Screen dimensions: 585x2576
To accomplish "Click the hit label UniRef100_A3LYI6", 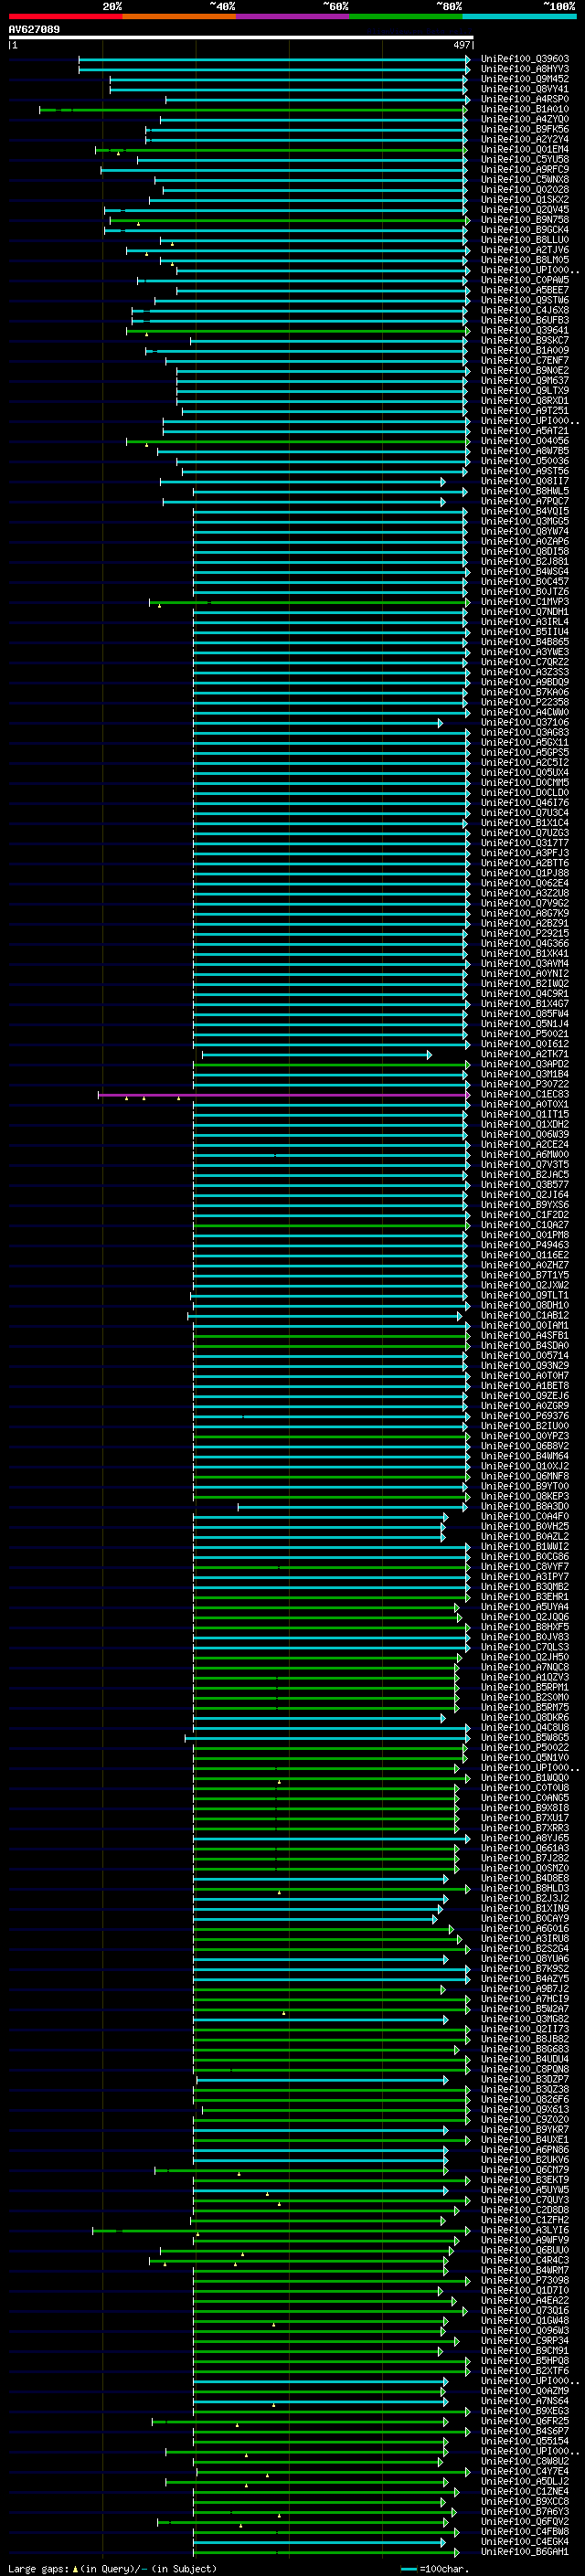I will (x=525, y=2230).
